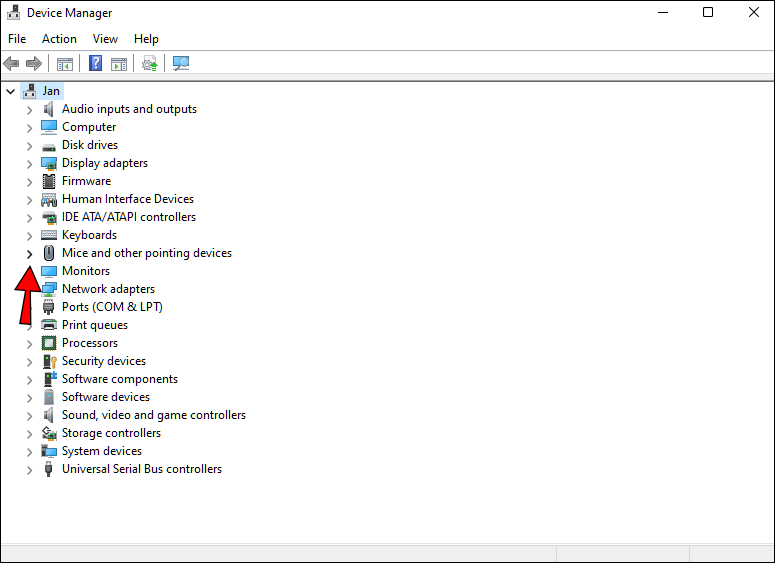This screenshot has width=775, height=563.
Task: Expand the Computer category
Action: click(x=29, y=128)
